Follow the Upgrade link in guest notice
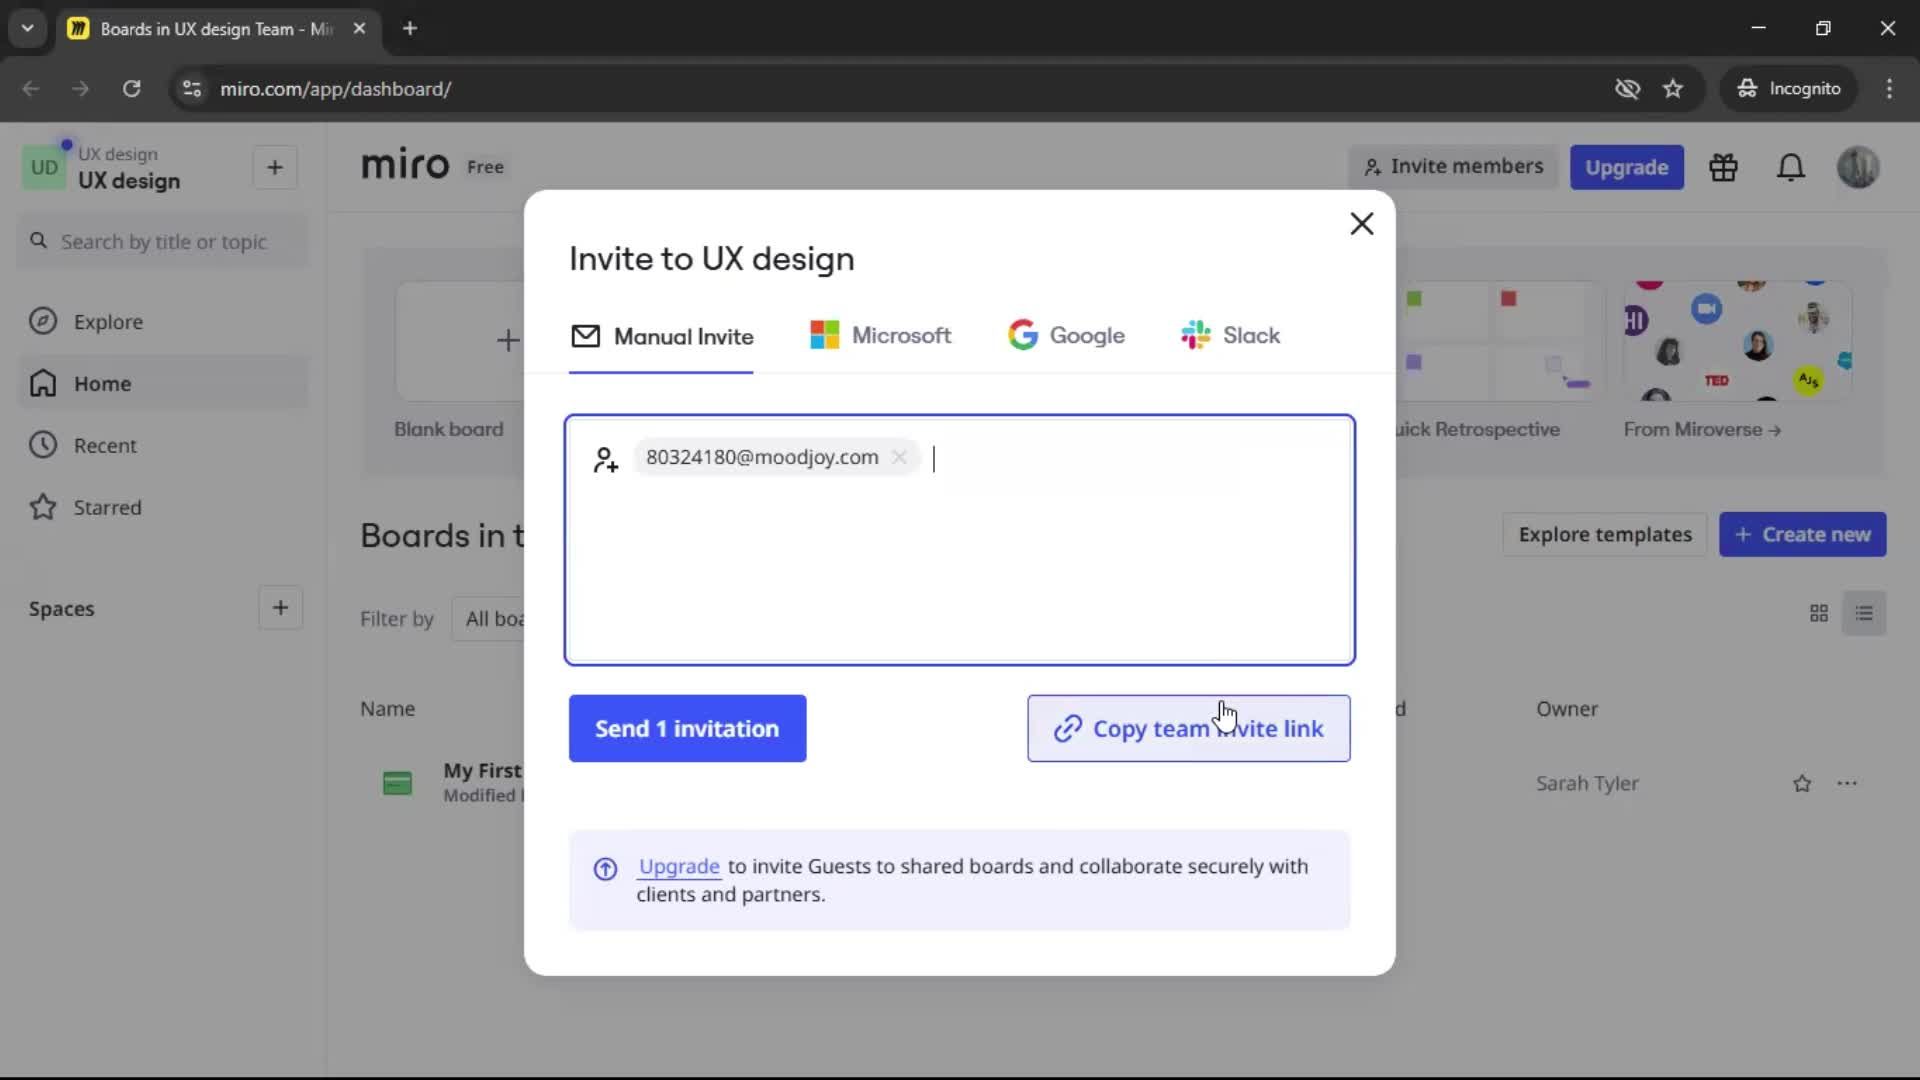The image size is (1920, 1080). click(679, 867)
